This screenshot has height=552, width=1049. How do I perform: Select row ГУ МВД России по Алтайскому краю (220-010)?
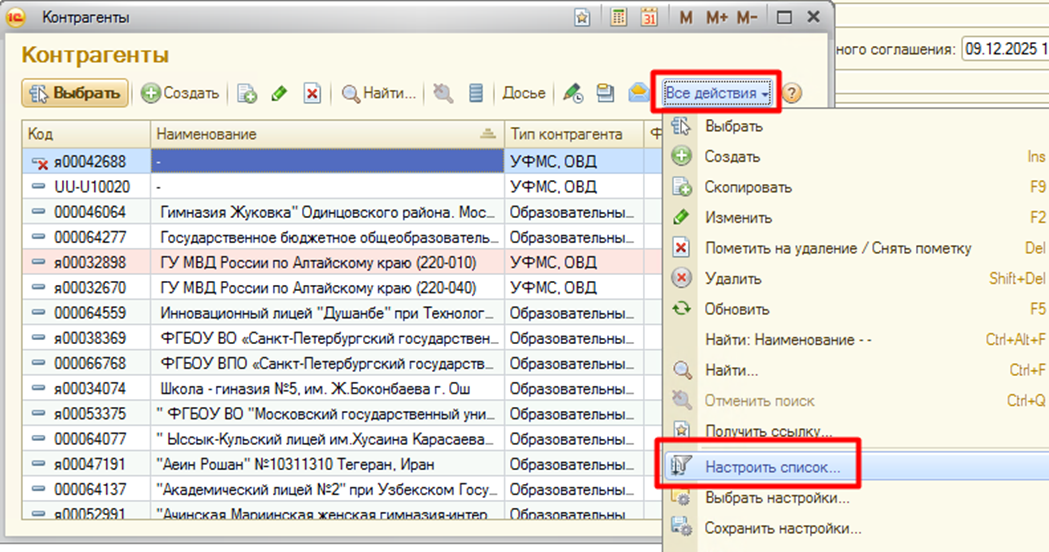318,262
